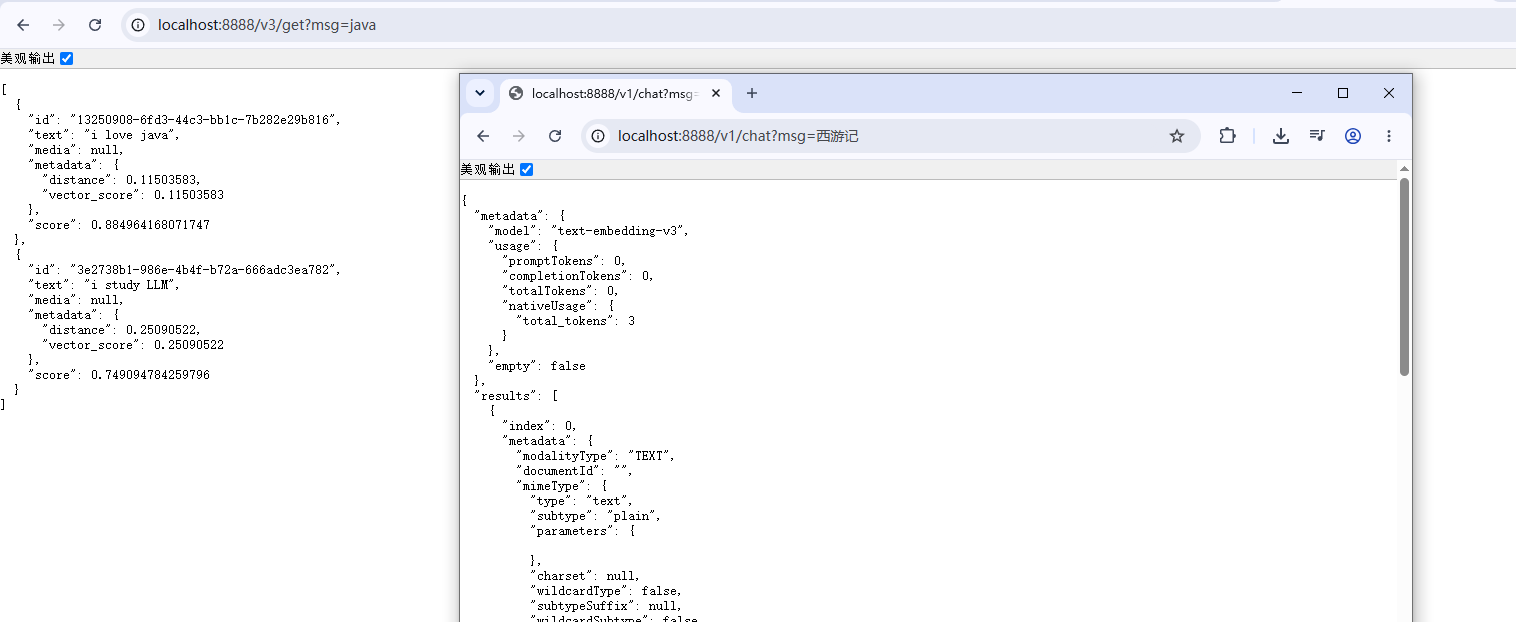Viewport: 1516px width, 622px height.
Task: Reload the v1/chat page
Action: (x=555, y=136)
